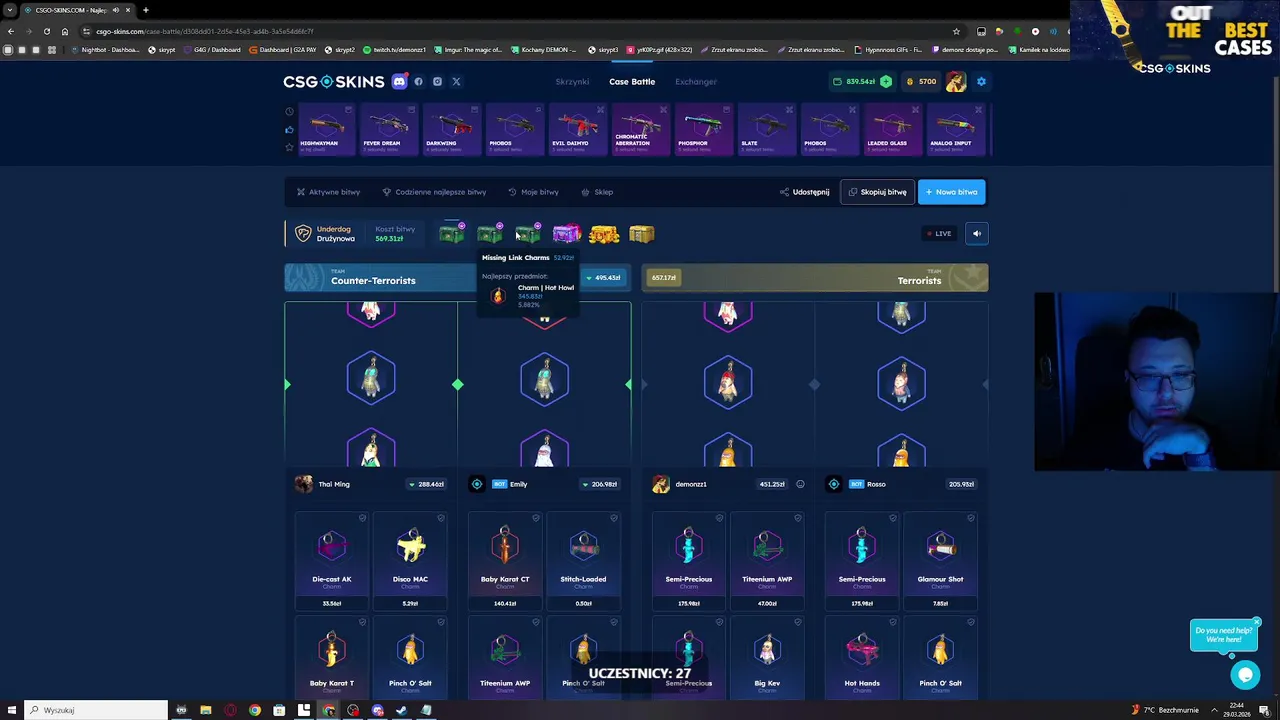This screenshot has width=1280, height=720.
Task: Open the Glamour Shot charm card
Action: (x=940, y=561)
